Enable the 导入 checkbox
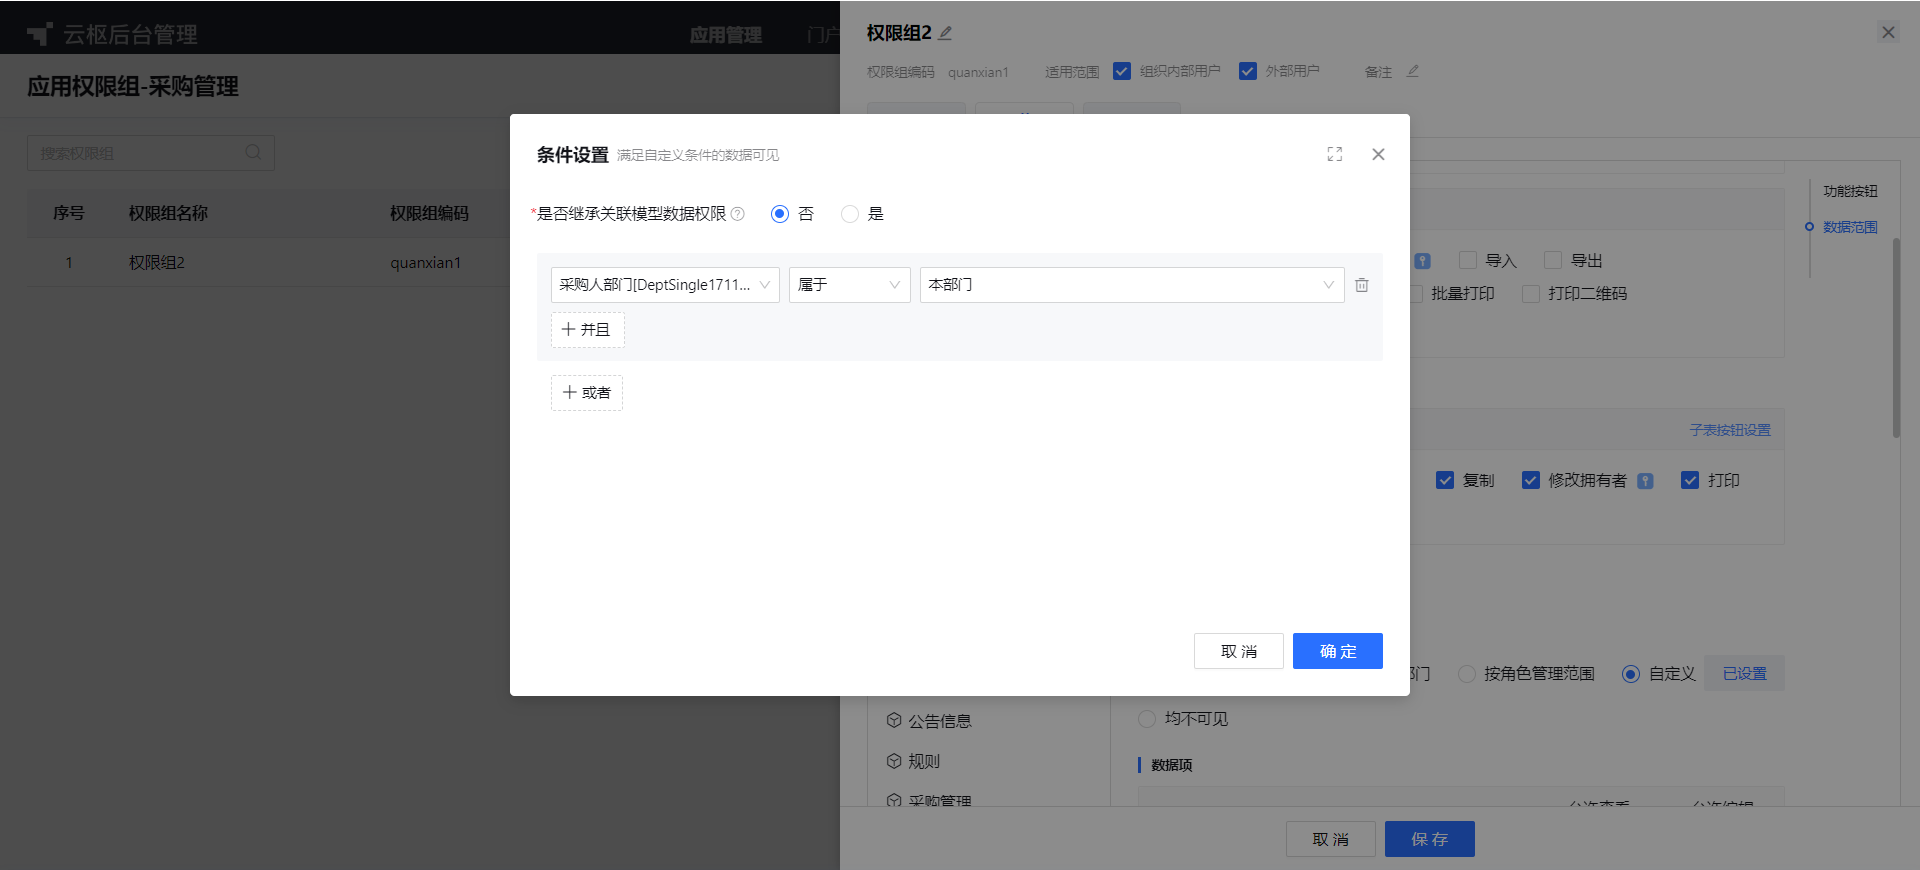Viewport: 1920px width, 870px height. tap(1468, 260)
